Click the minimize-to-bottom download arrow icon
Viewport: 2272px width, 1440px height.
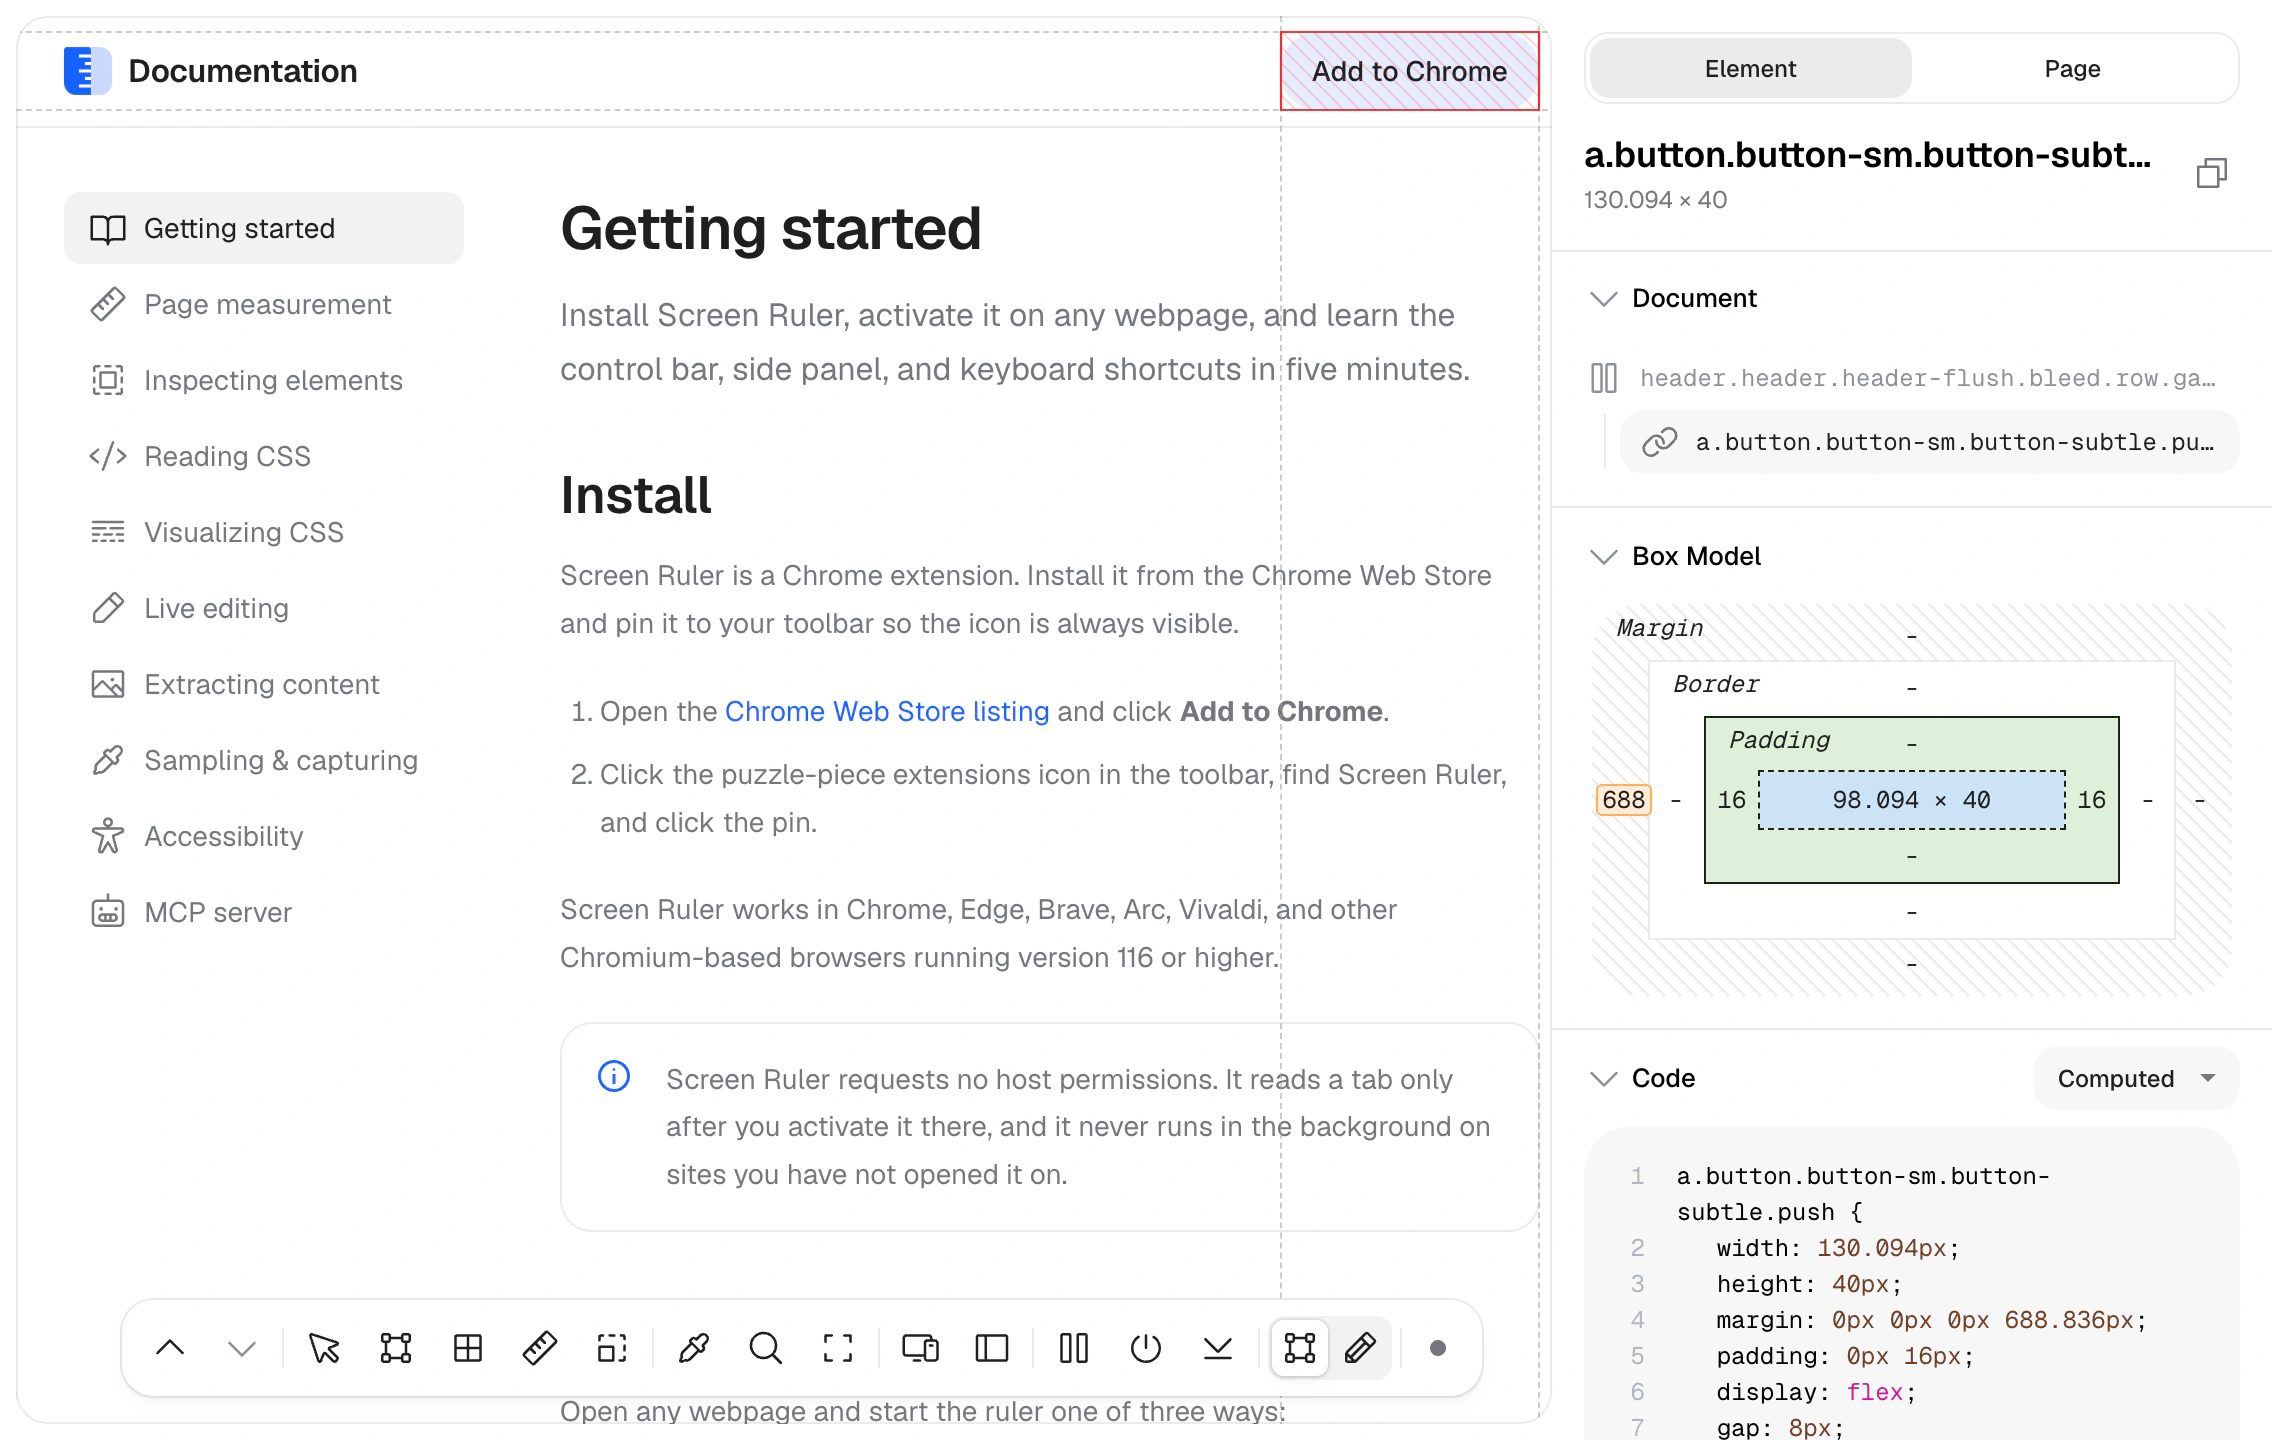(x=1218, y=1348)
